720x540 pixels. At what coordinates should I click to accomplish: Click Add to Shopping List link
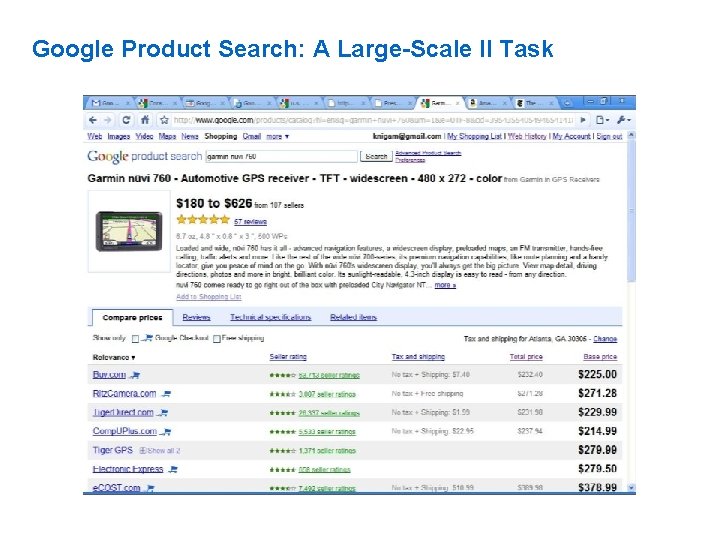tap(208, 297)
